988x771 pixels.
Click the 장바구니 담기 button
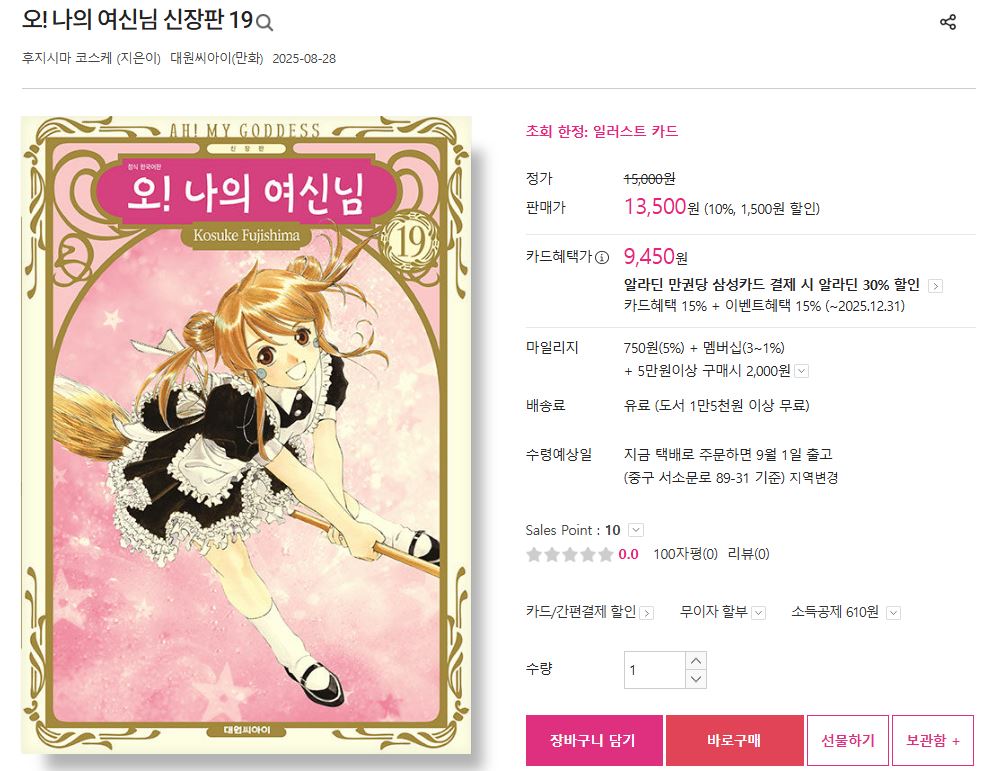(594, 740)
